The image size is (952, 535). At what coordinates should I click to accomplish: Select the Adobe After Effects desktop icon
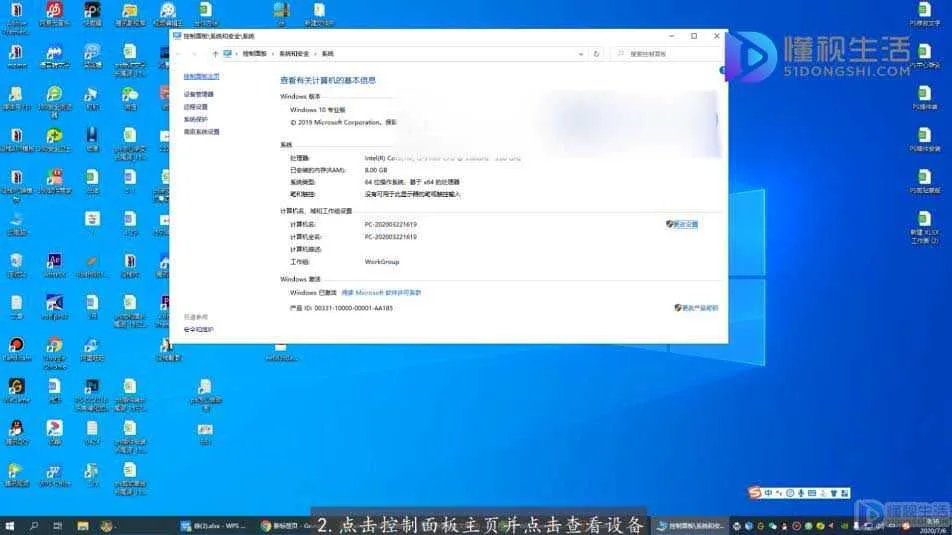coord(54,265)
